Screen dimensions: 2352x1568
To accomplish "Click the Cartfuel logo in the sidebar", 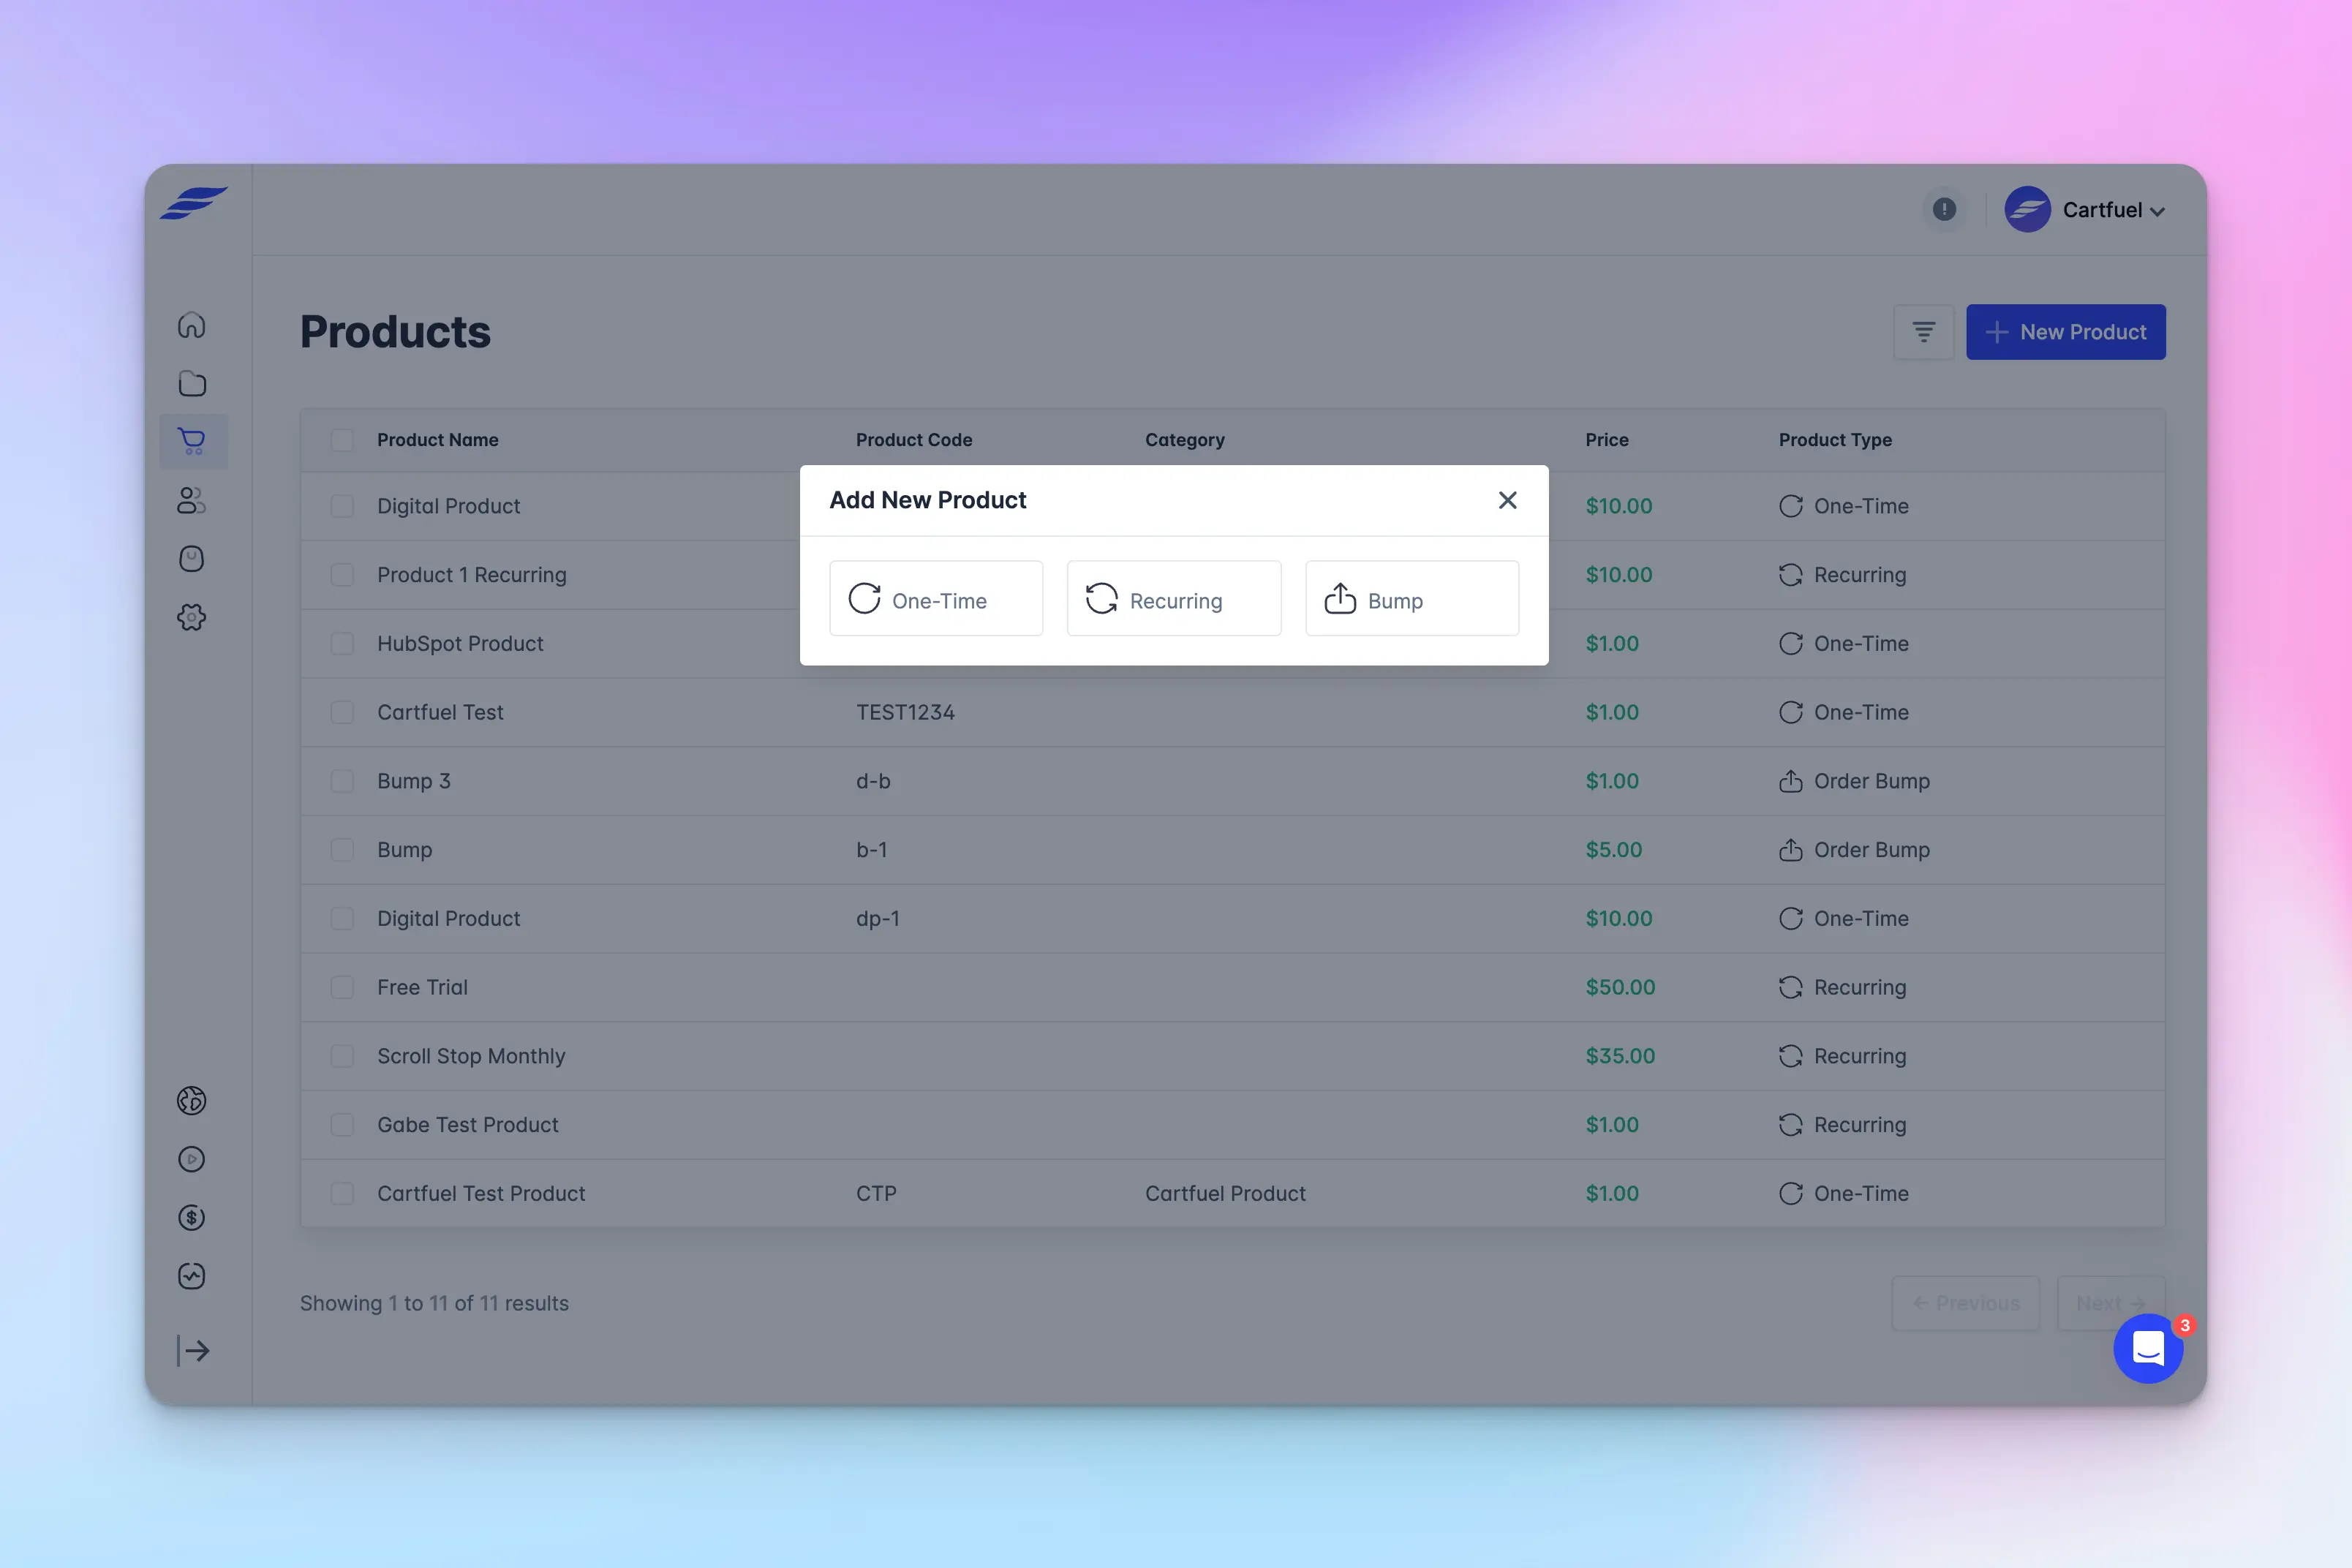I will click(194, 203).
